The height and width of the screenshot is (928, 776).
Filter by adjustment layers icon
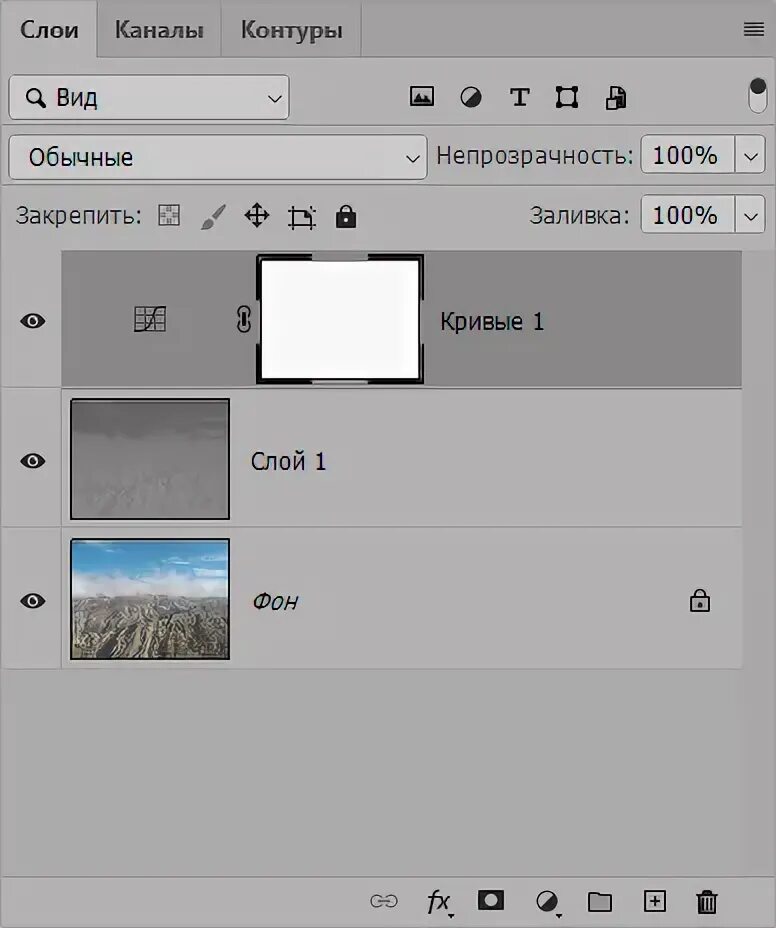471,97
